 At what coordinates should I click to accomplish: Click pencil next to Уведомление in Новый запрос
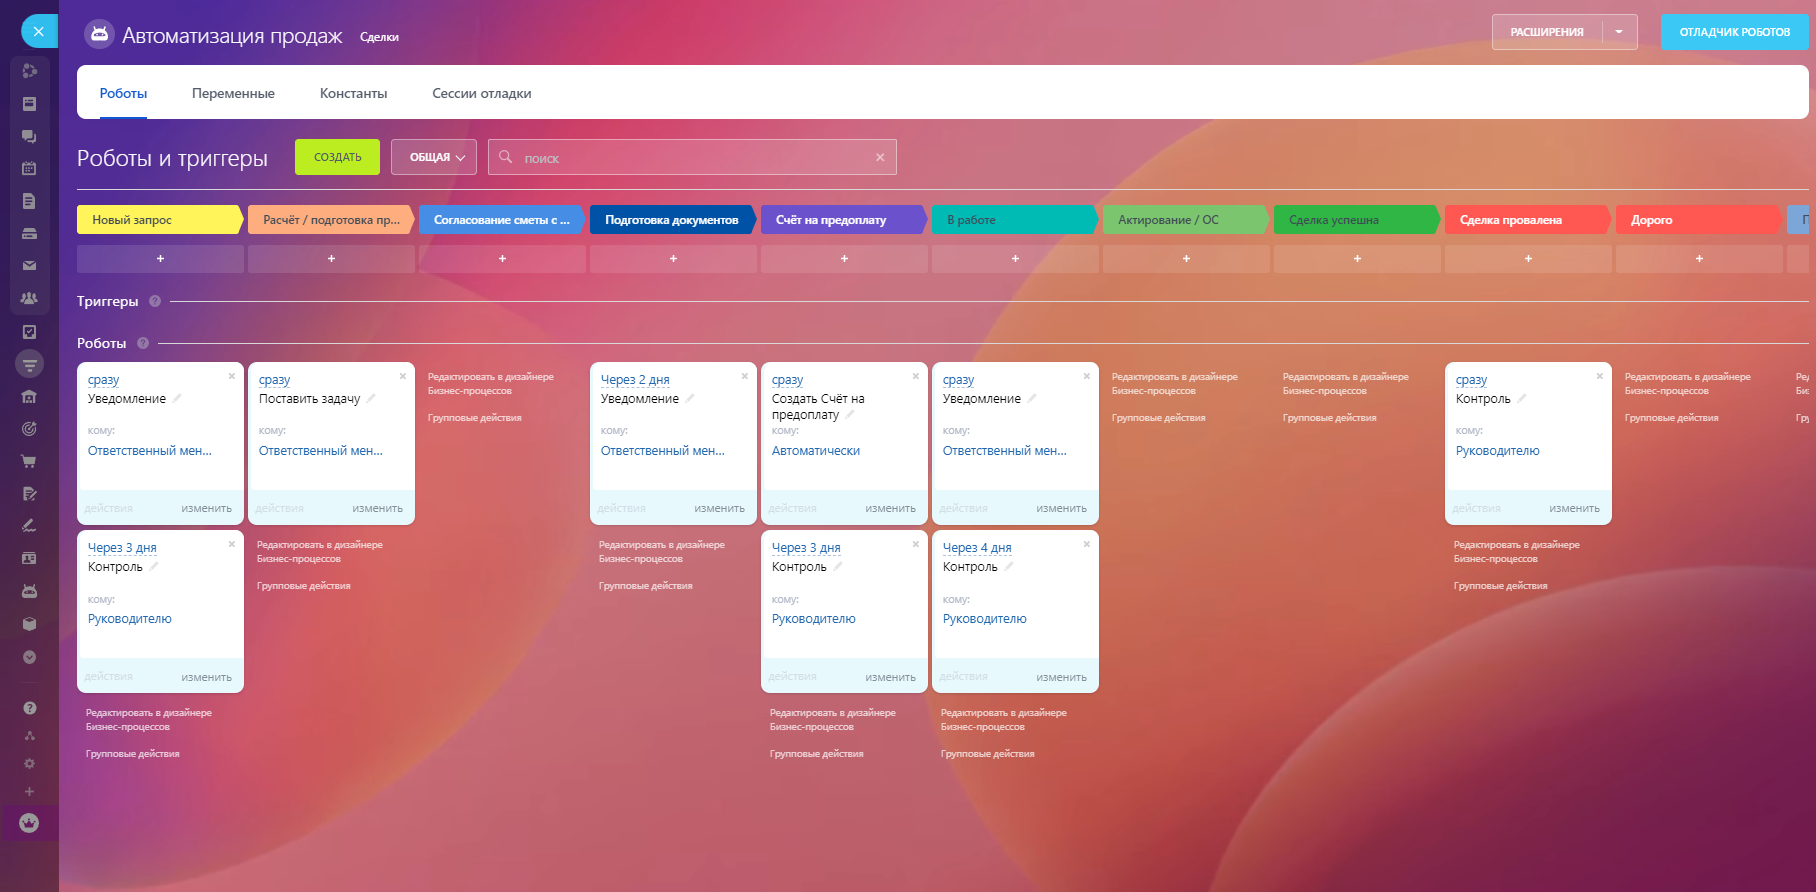pos(177,398)
